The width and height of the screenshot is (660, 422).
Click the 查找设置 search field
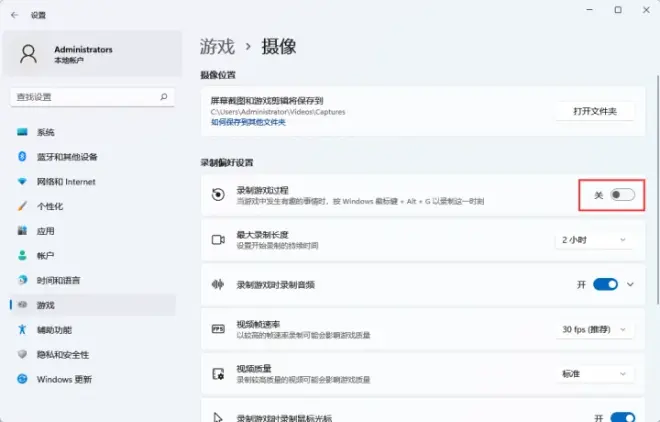pyautogui.click(x=85, y=97)
